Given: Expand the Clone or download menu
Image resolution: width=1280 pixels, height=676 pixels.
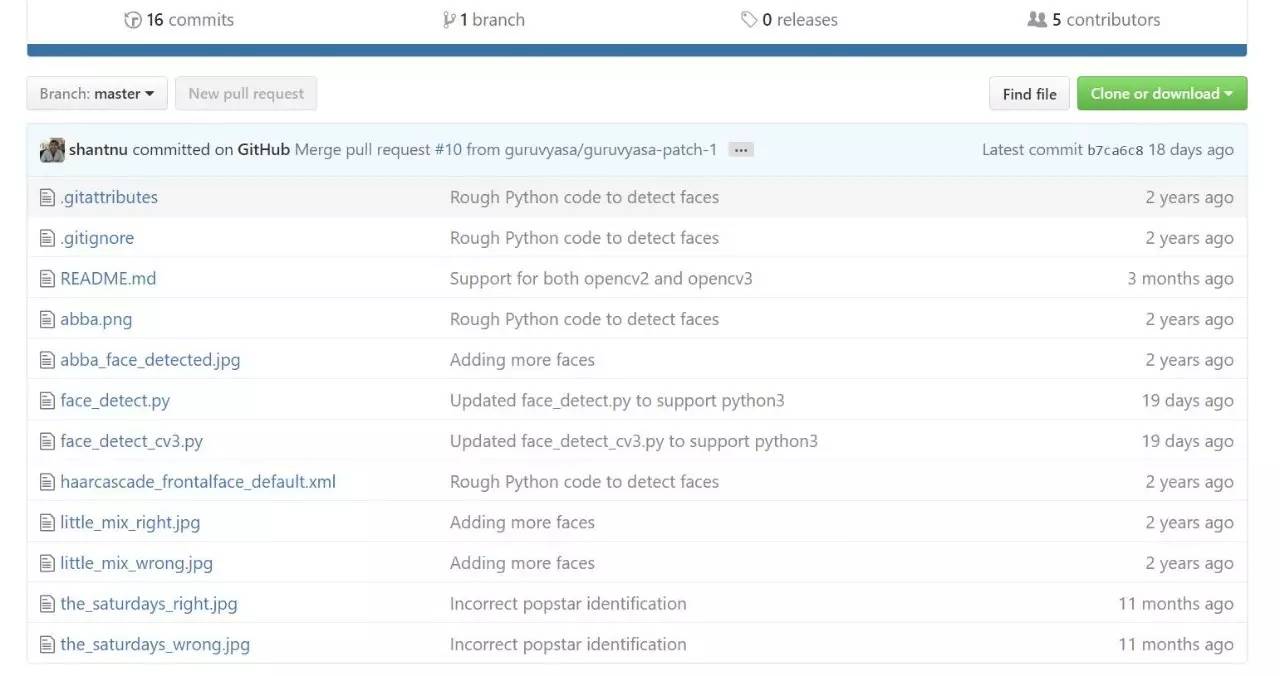Looking at the screenshot, I should 1161,94.
